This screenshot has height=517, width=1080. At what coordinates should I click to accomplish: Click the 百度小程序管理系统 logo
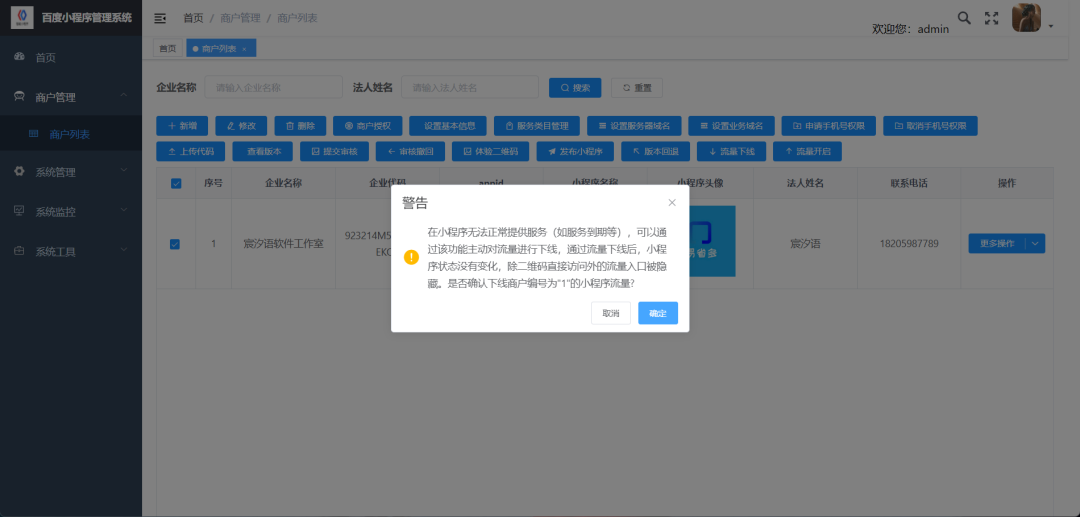point(23,17)
